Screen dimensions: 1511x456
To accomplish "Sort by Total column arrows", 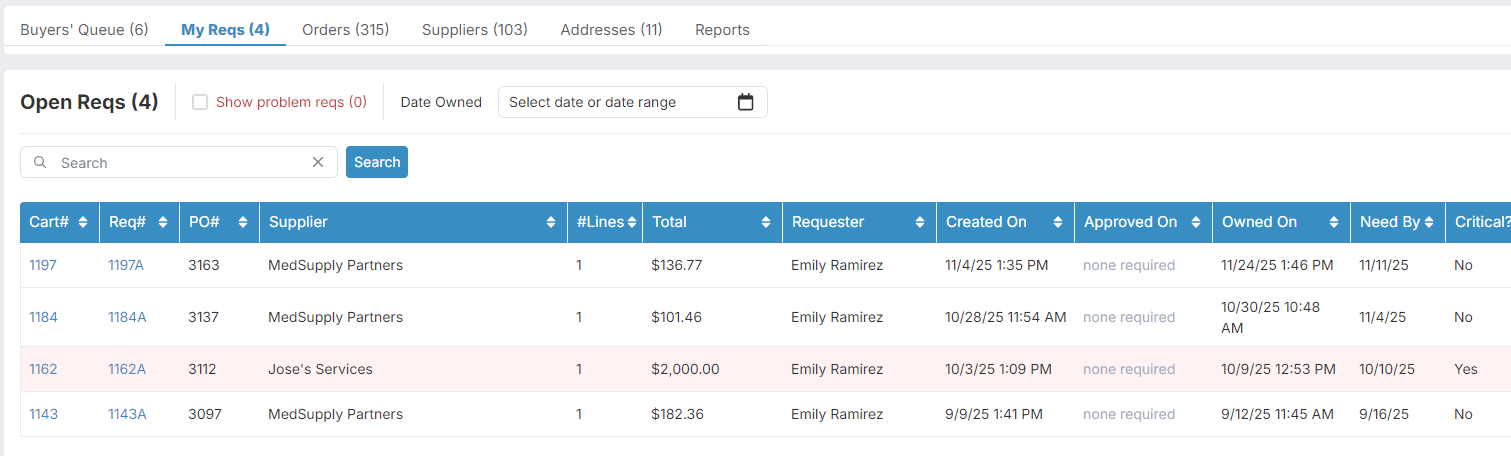I will (766, 222).
